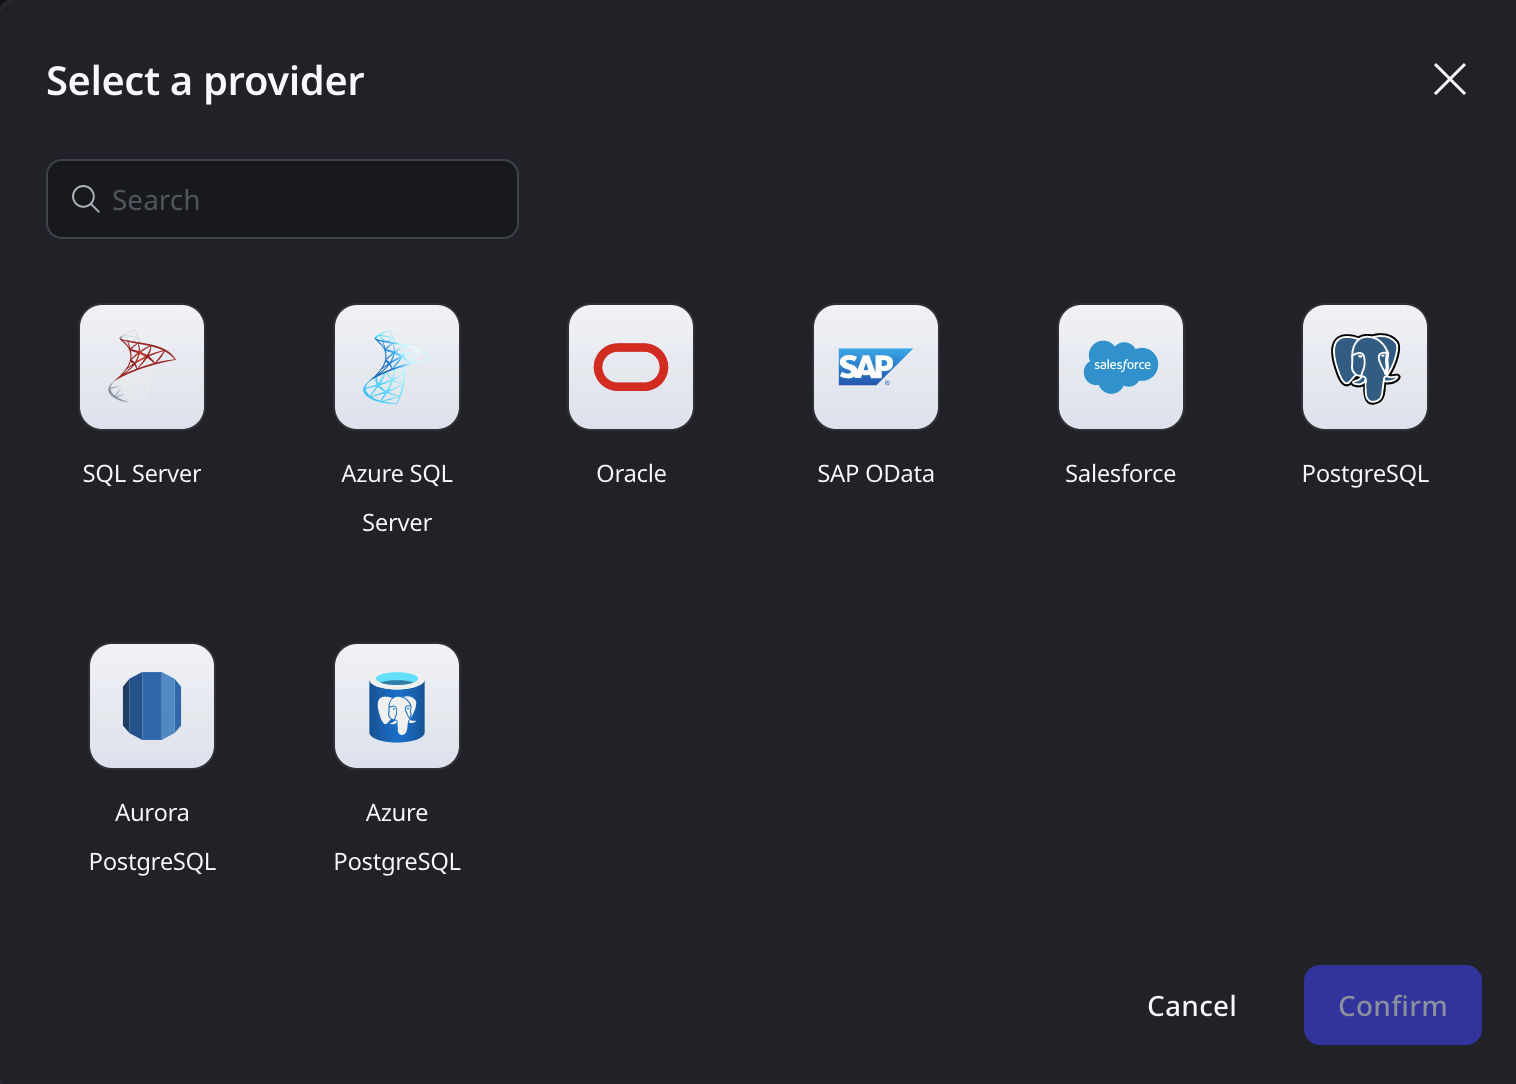This screenshot has width=1516, height=1084.
Task: Click the magnifier icon in search box
Action: point(86,199)
